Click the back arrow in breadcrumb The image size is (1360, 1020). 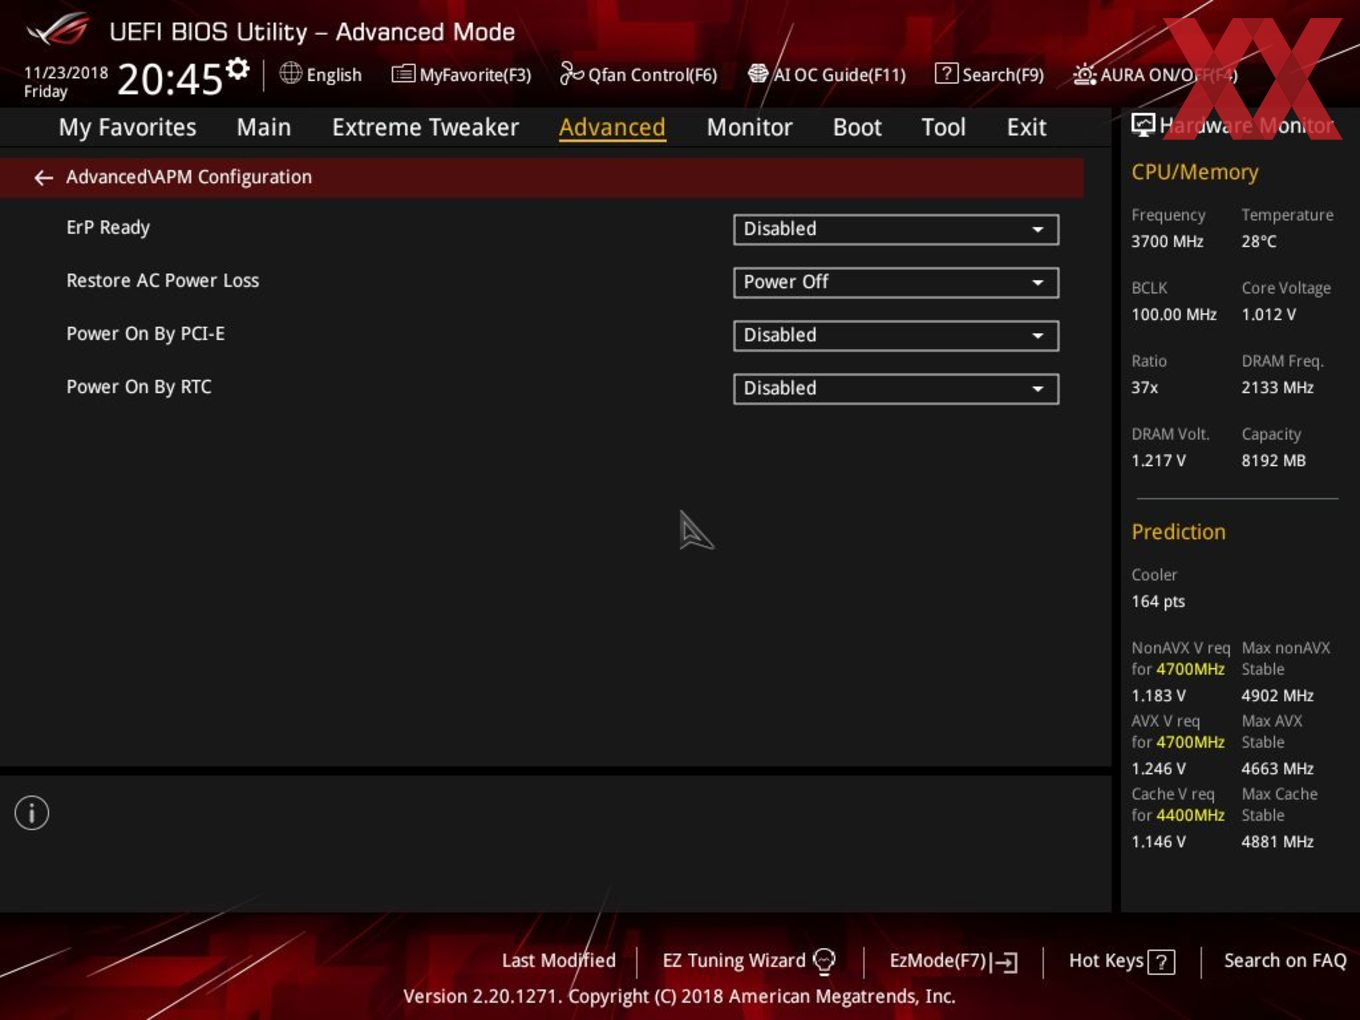pyautogui.click(x=43, y=178)
